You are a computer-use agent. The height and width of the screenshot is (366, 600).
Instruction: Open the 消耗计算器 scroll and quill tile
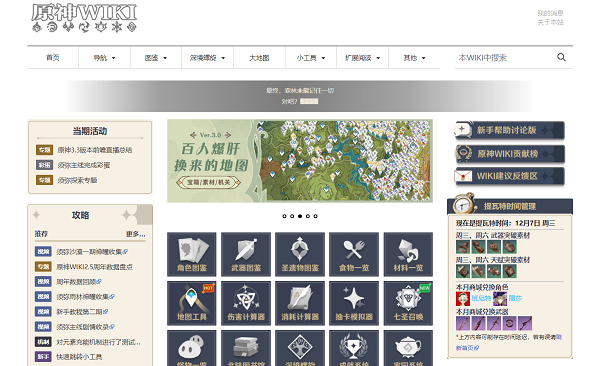pos(300,303)
